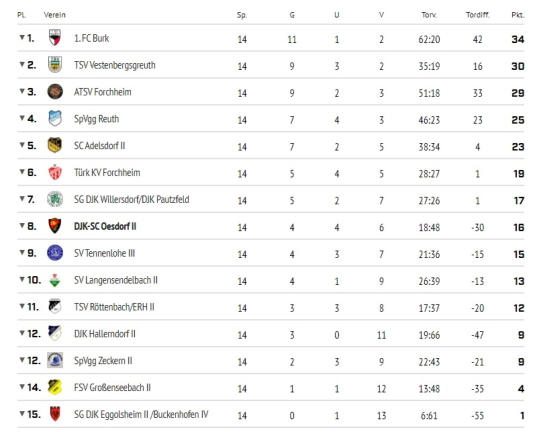This screenshot has width=537, height=432.
Task: Click the TSV Vestenbergsgreuth club crest
Action: pos(55,64)
